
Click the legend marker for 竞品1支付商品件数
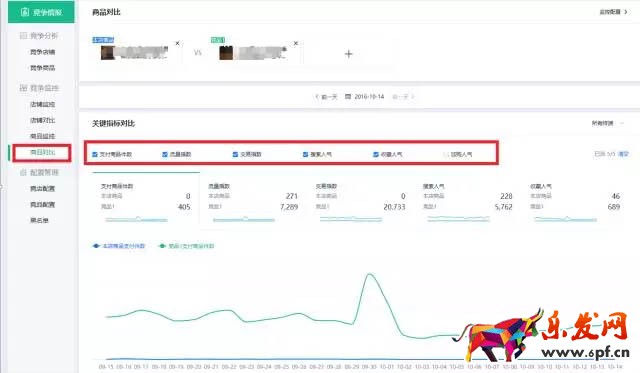[x=162, y=246]
